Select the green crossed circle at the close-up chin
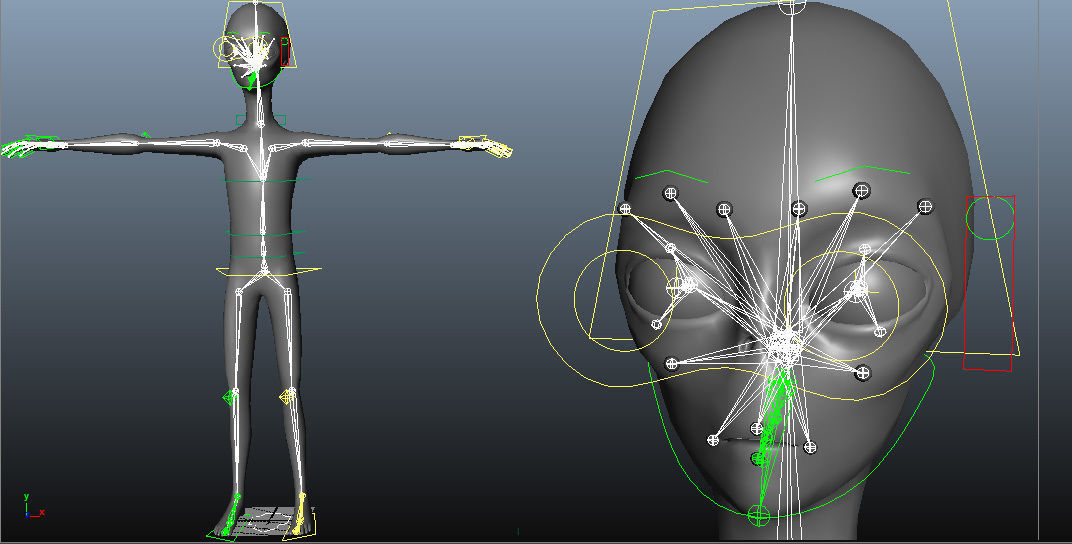1072x544 pixels. pos(758,515)
